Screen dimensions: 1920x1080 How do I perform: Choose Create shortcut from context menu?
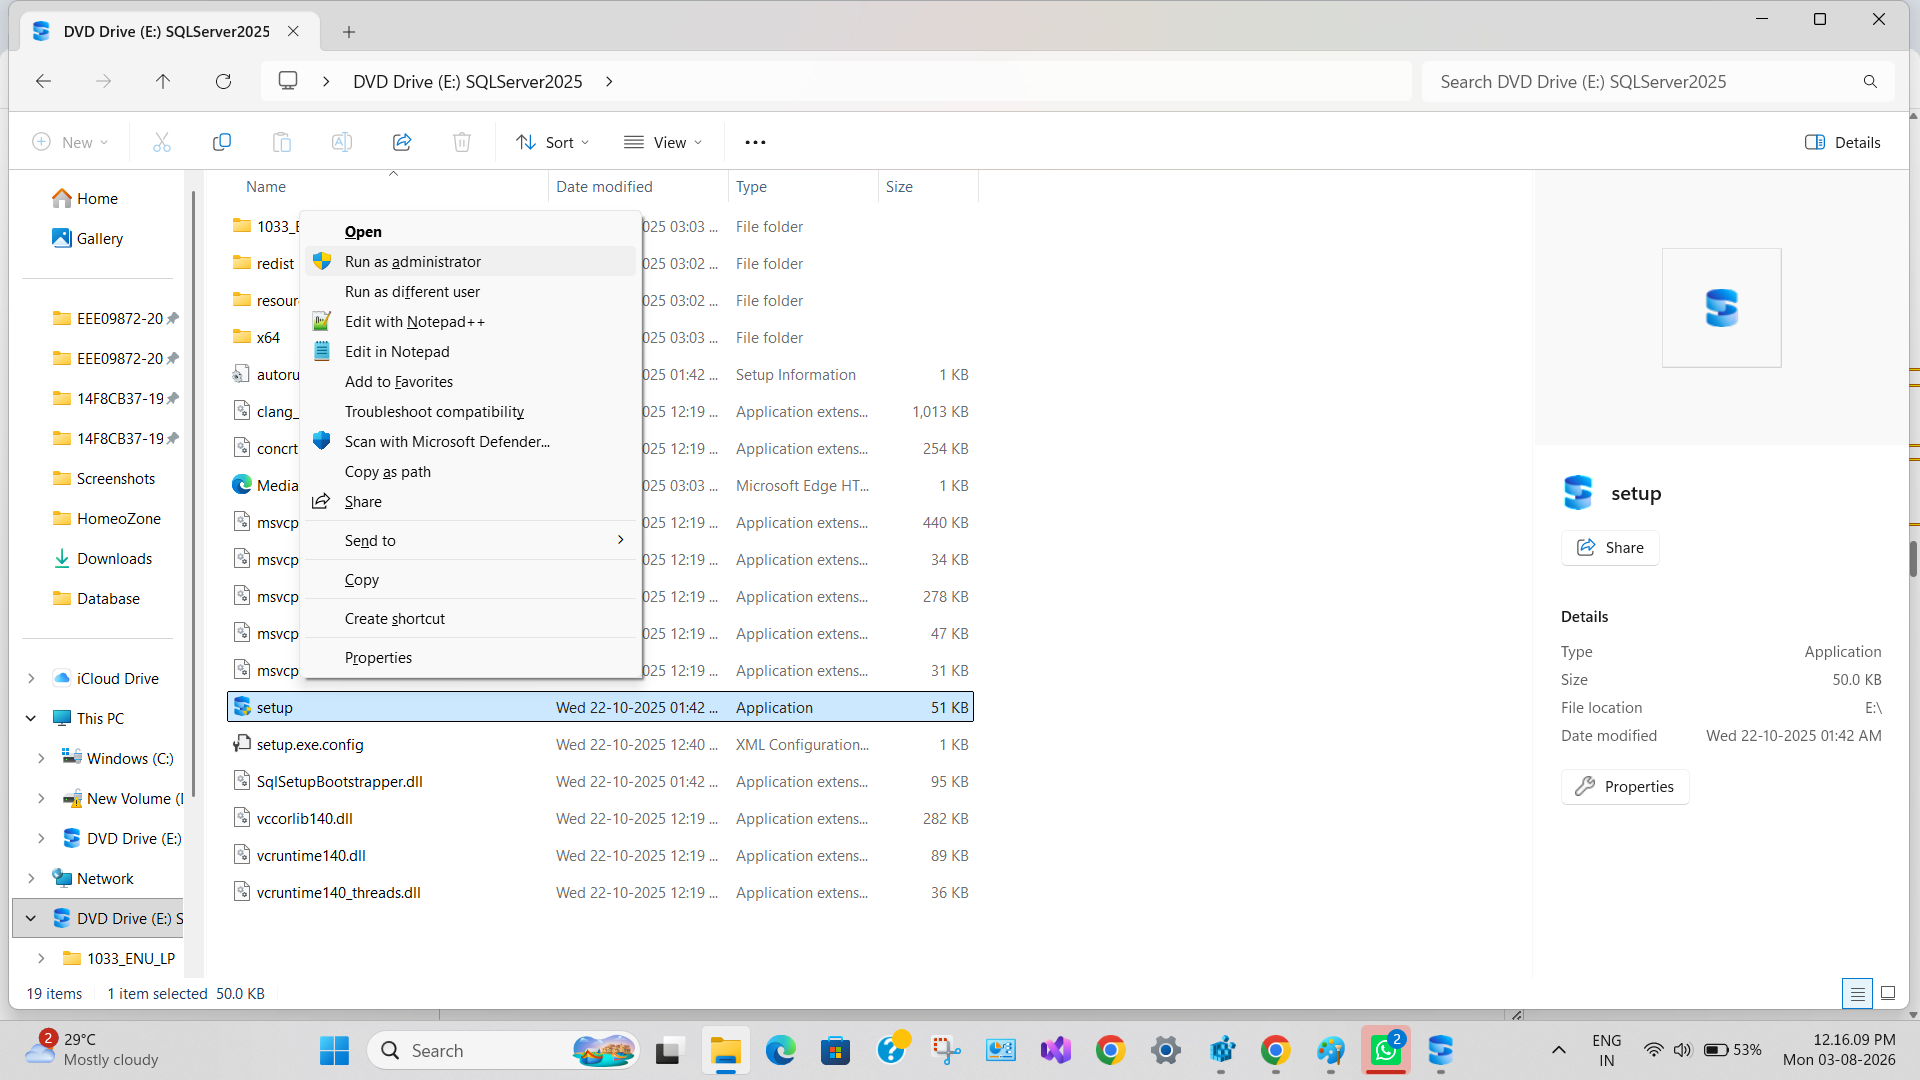tap(471, 618)
